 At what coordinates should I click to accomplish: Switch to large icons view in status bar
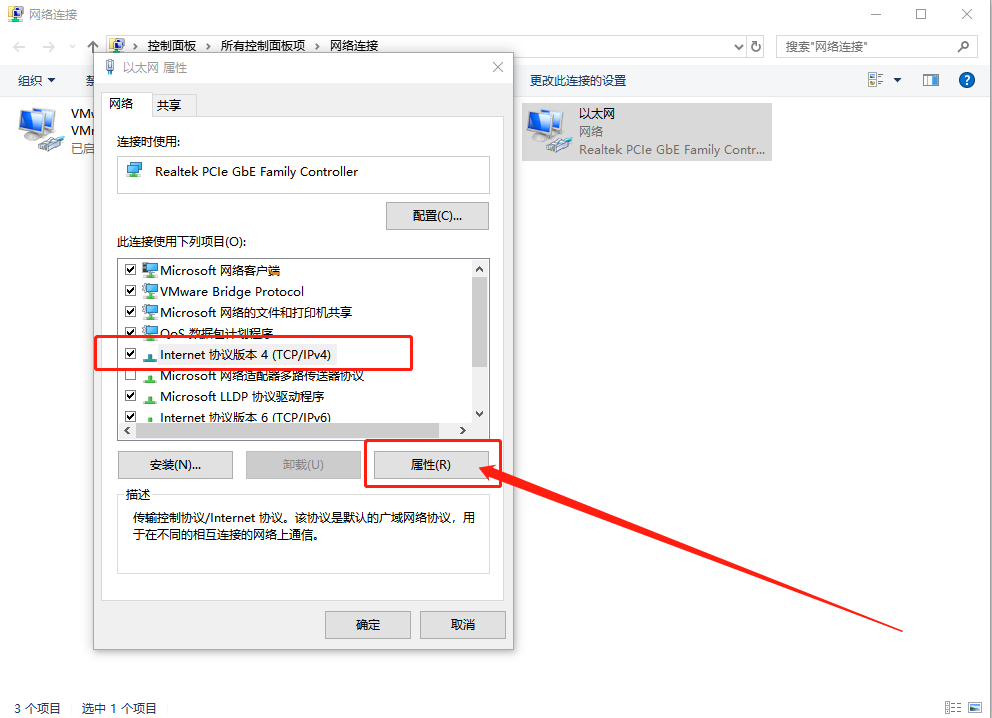click(x=975, y=707)
